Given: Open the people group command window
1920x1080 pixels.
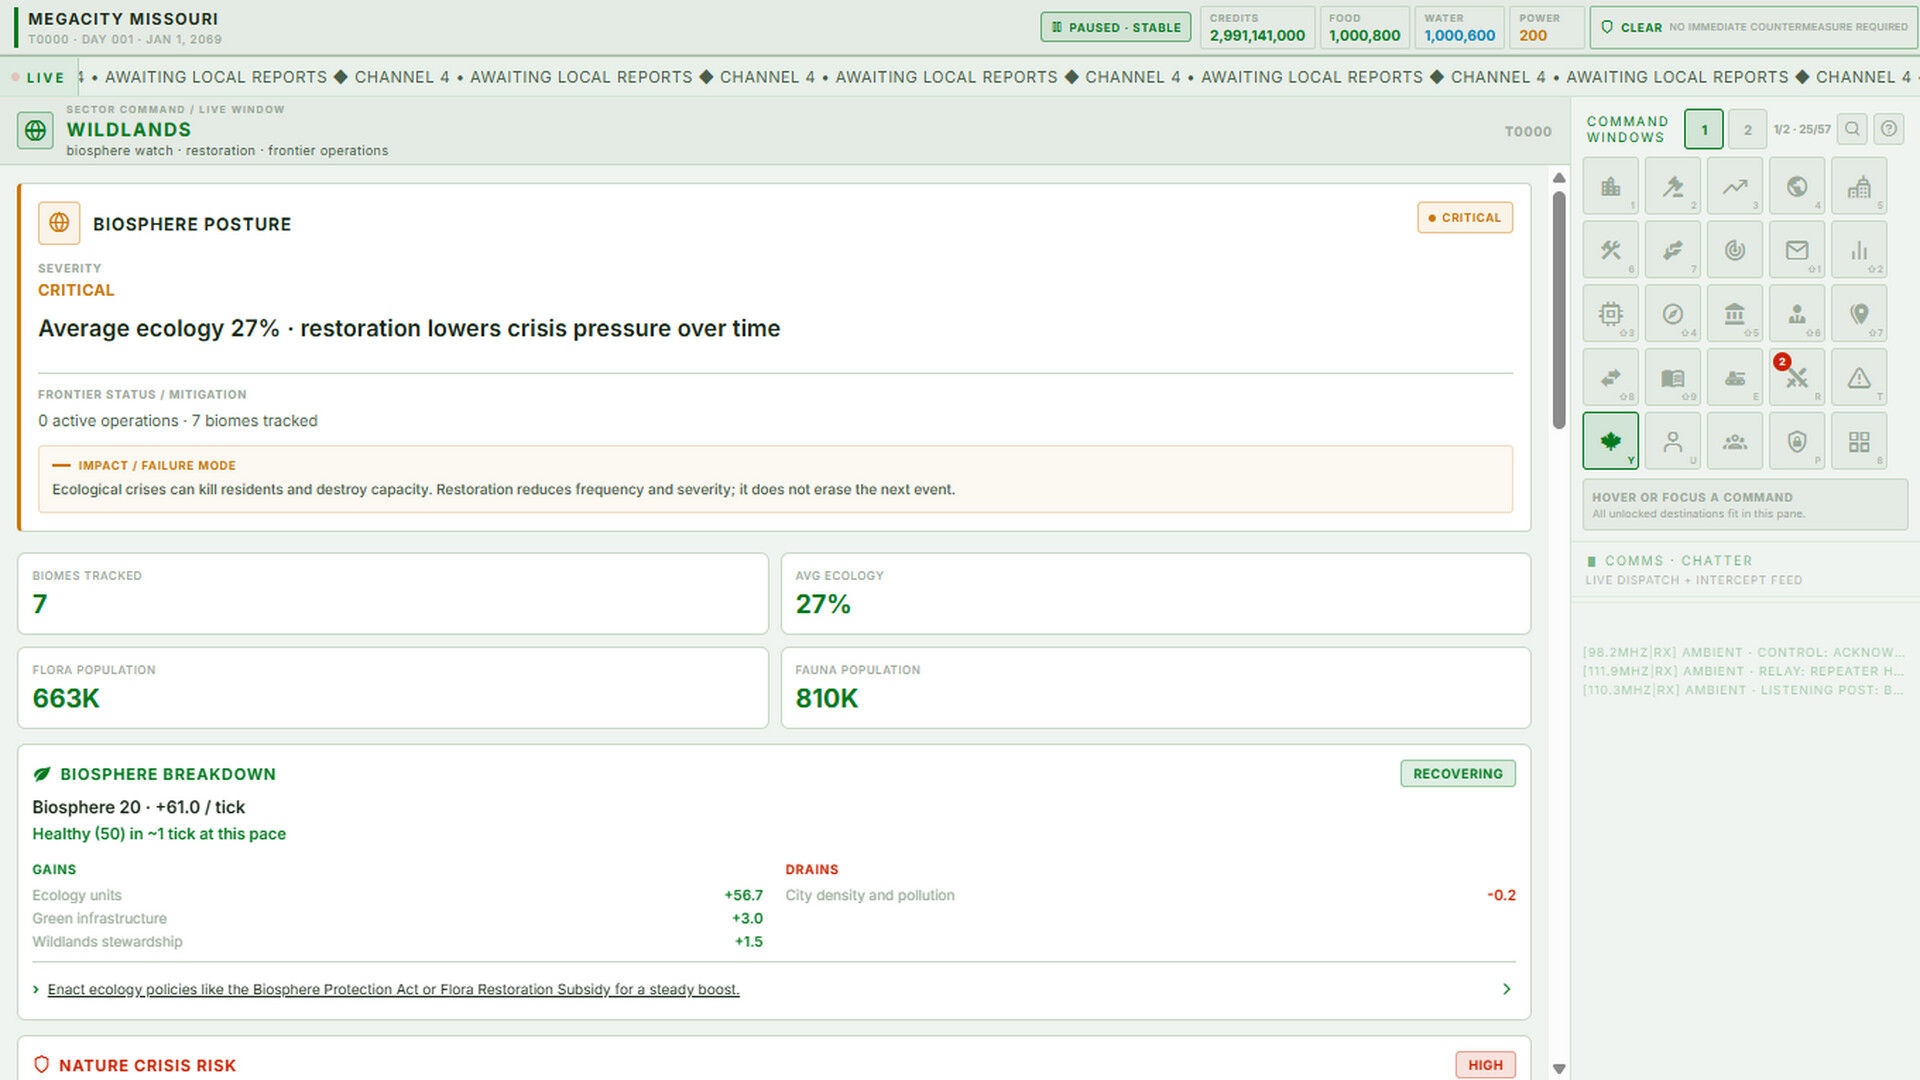Looking at the screenshot, I should [x=1734, y=441].
